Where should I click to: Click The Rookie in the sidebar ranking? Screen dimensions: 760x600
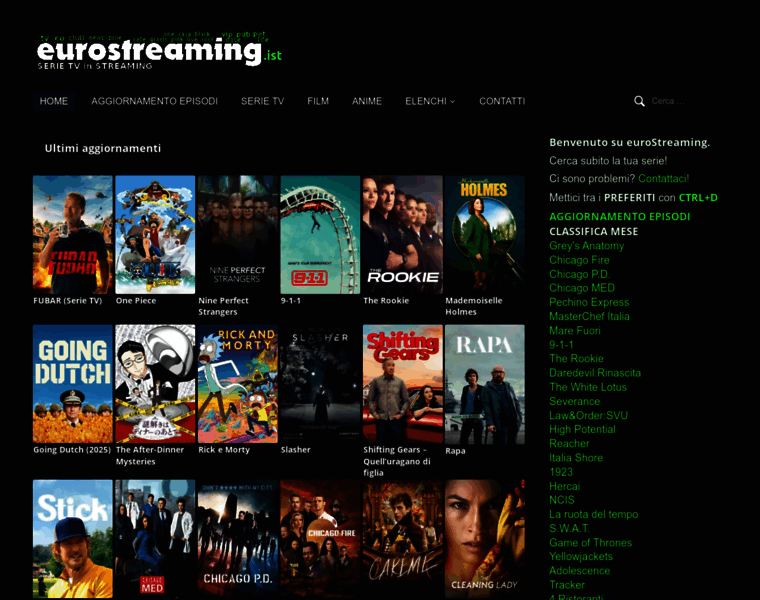[x=576, y=359]
